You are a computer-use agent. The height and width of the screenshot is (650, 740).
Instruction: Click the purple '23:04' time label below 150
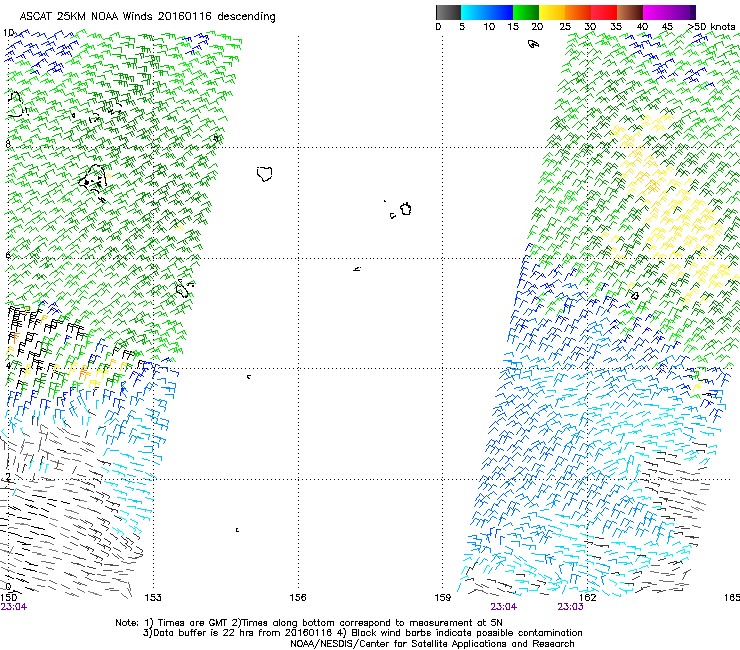point(14,607)
